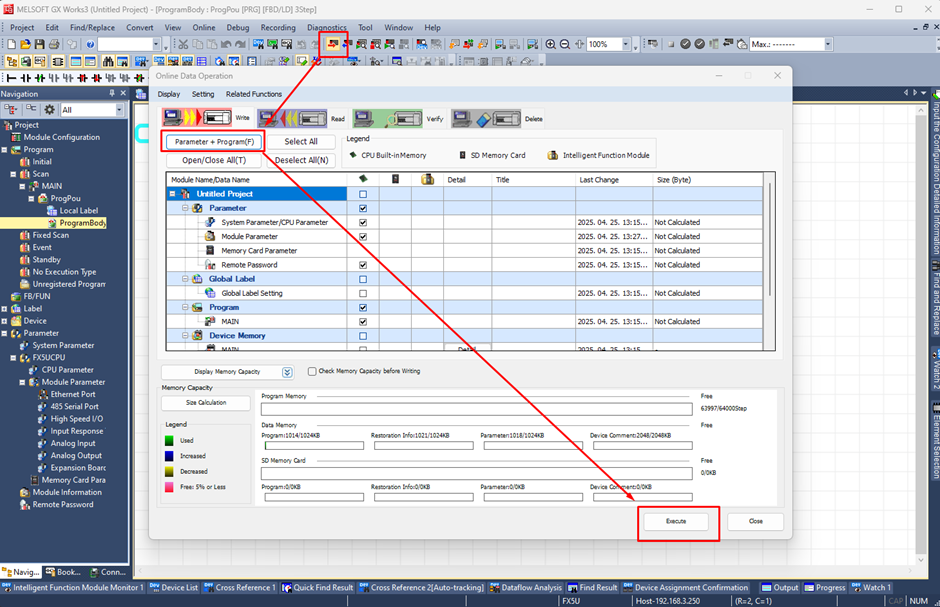Click Open/Close All(T) button
Viewport: 940px width, 607px height.
pyautogui.click(x=214, y=160)
